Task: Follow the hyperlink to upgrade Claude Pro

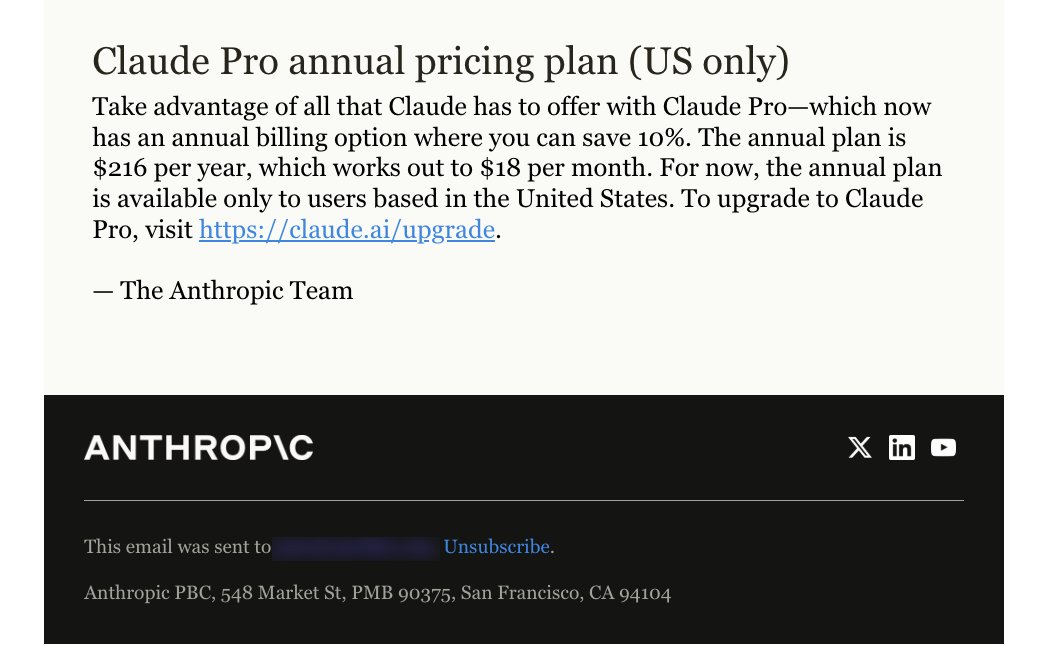Action: [x=346, y=230]
